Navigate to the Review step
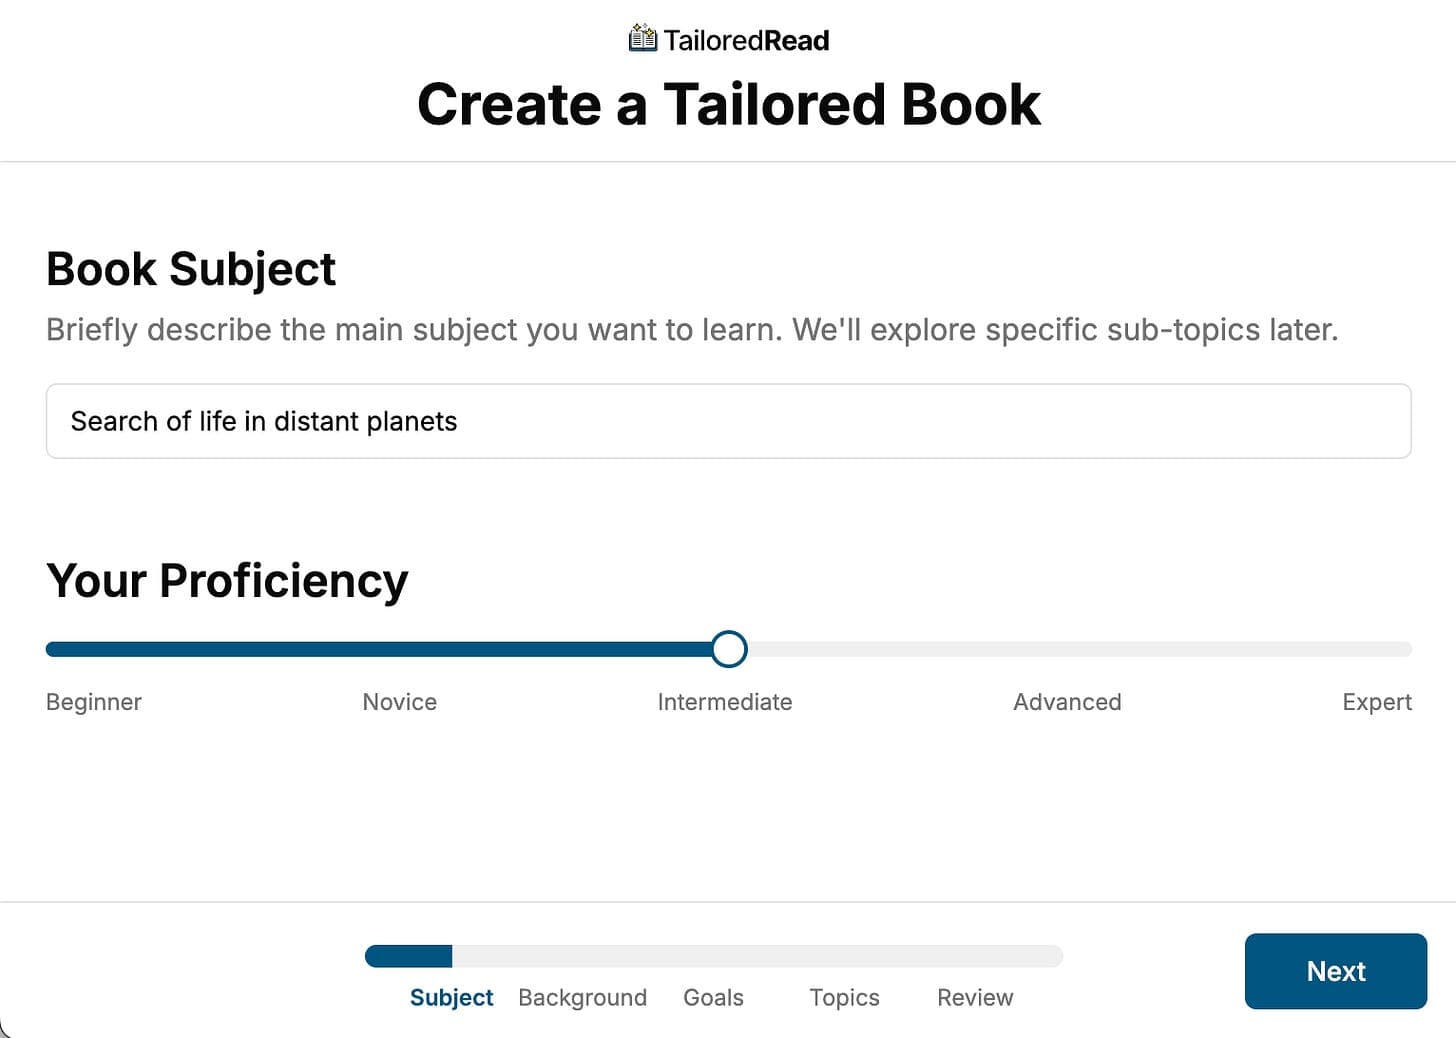The height and width of the screenshot is (1038, 1456). [975, 997]
